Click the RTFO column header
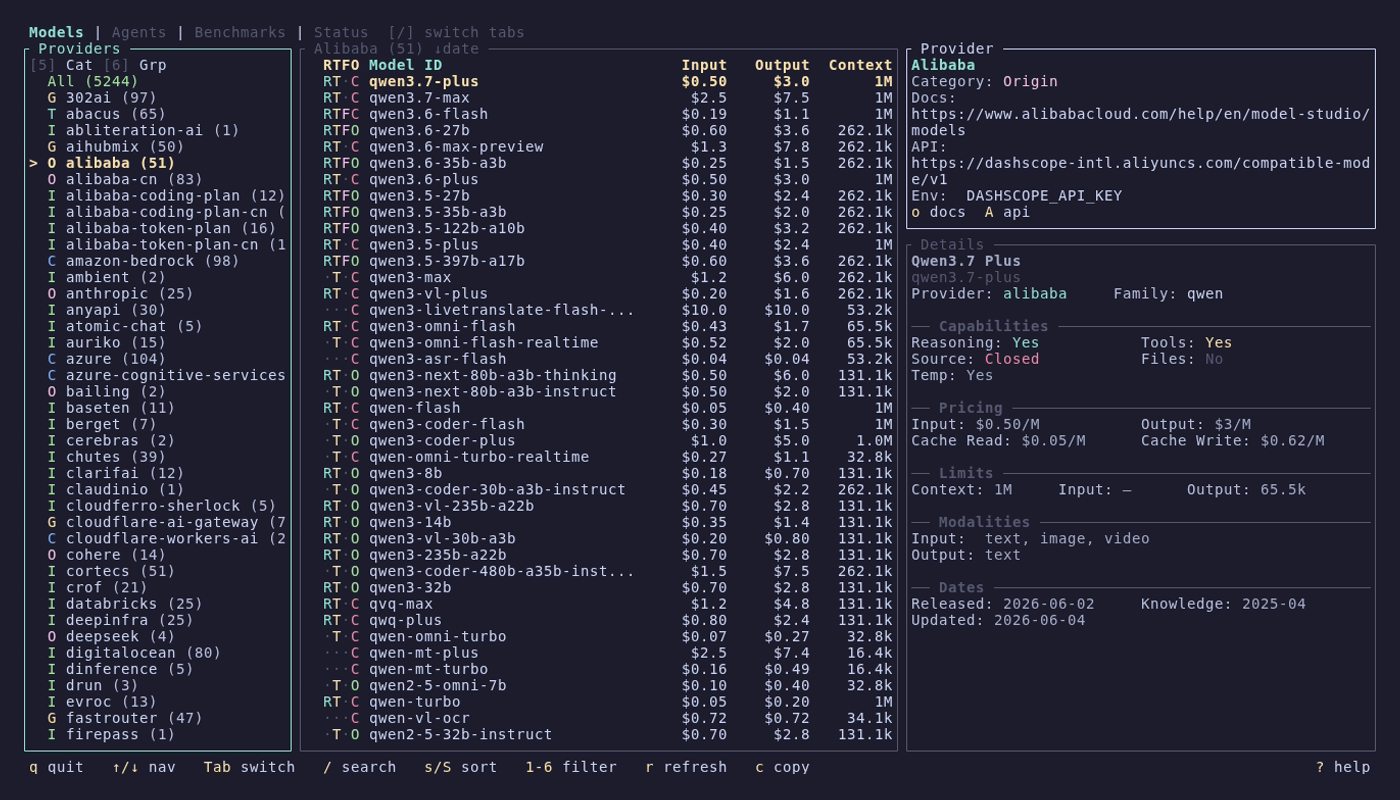Viewport: 1400px width, 800px height. click(341, 65)
